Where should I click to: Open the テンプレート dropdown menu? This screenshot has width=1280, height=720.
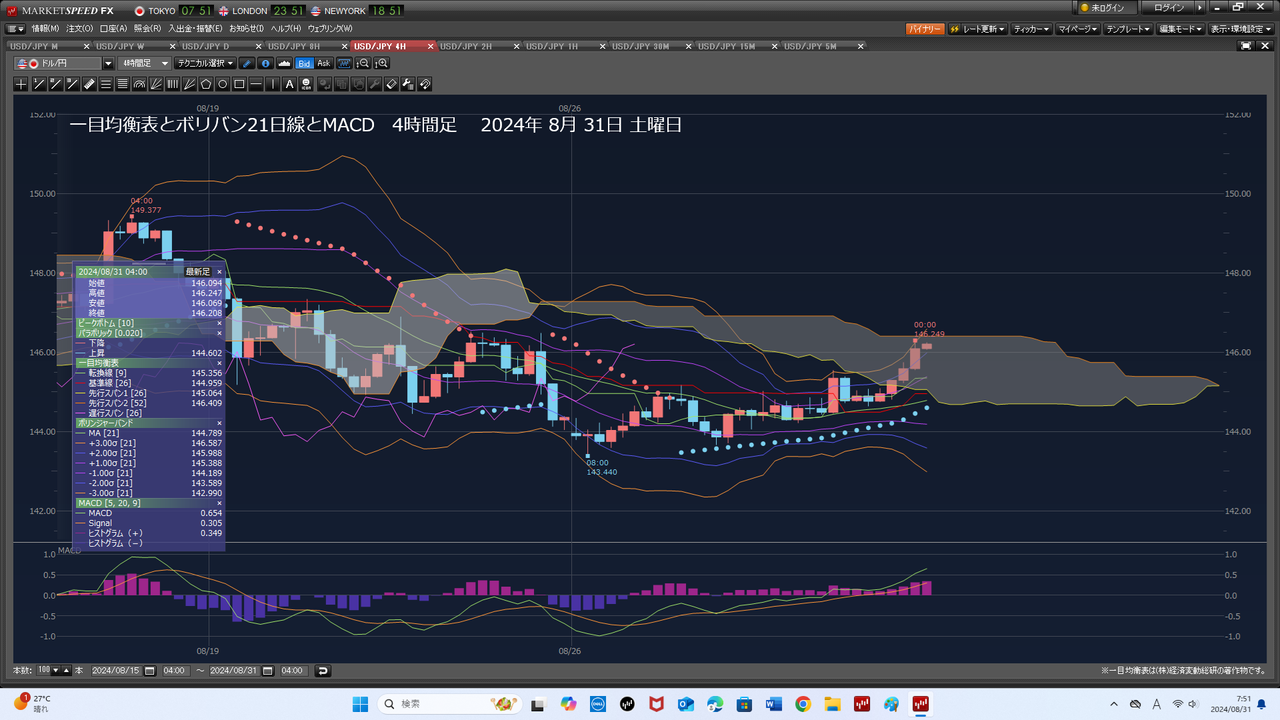click(1129, 29)
